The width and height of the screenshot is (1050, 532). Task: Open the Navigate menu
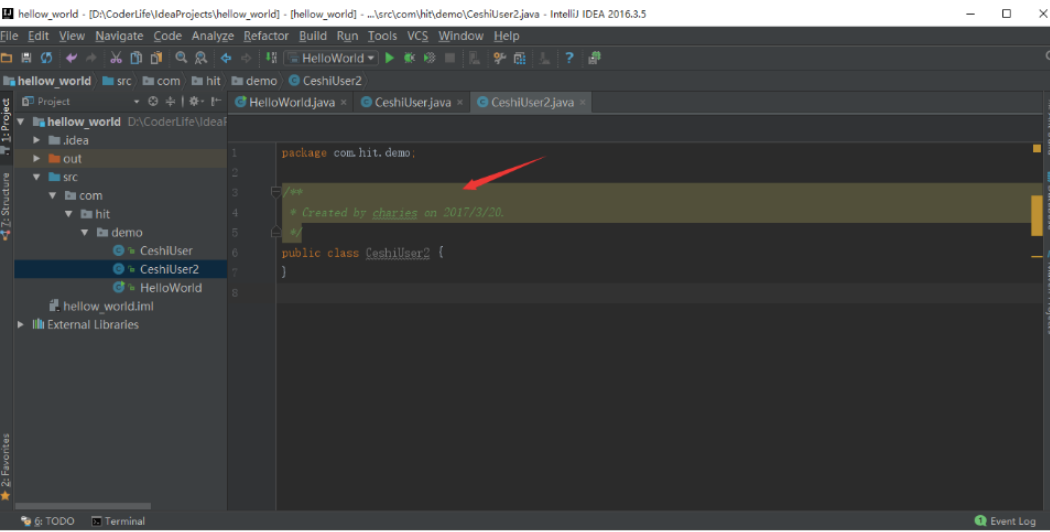point(119,36)
